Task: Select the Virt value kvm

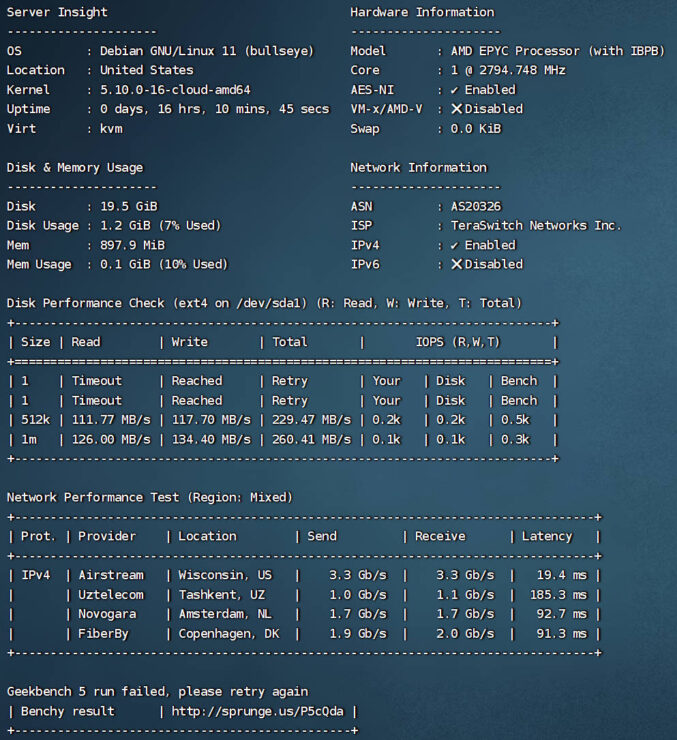Action: [111, 128]
